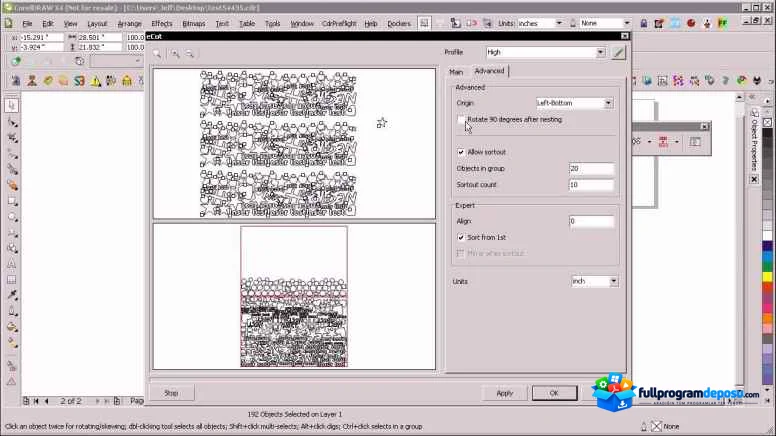Screen dimensions: 776x436
Task: Switch to the Advanced tab
Action: [489, 71]
